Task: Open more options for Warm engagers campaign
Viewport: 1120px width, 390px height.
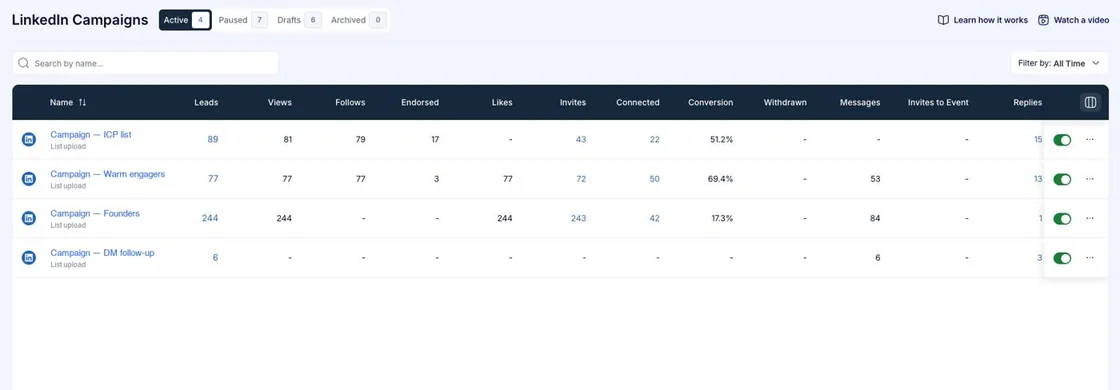Action: [x=1089, y=179]
